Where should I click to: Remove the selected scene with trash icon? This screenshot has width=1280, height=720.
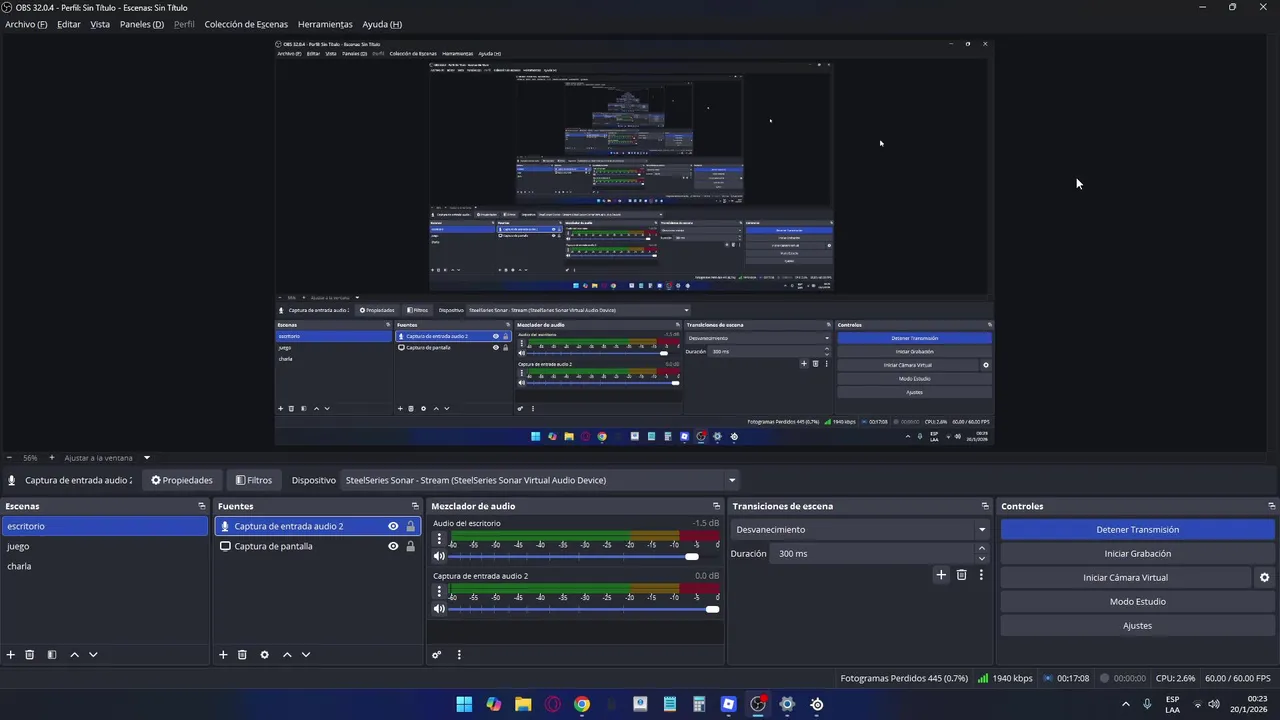click(30, 655)
